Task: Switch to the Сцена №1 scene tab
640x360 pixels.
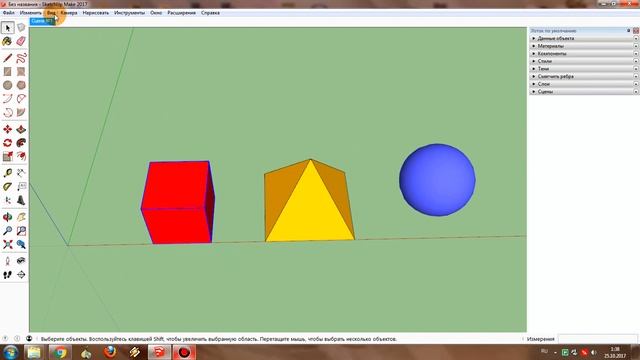Action: tap(42, 21)
